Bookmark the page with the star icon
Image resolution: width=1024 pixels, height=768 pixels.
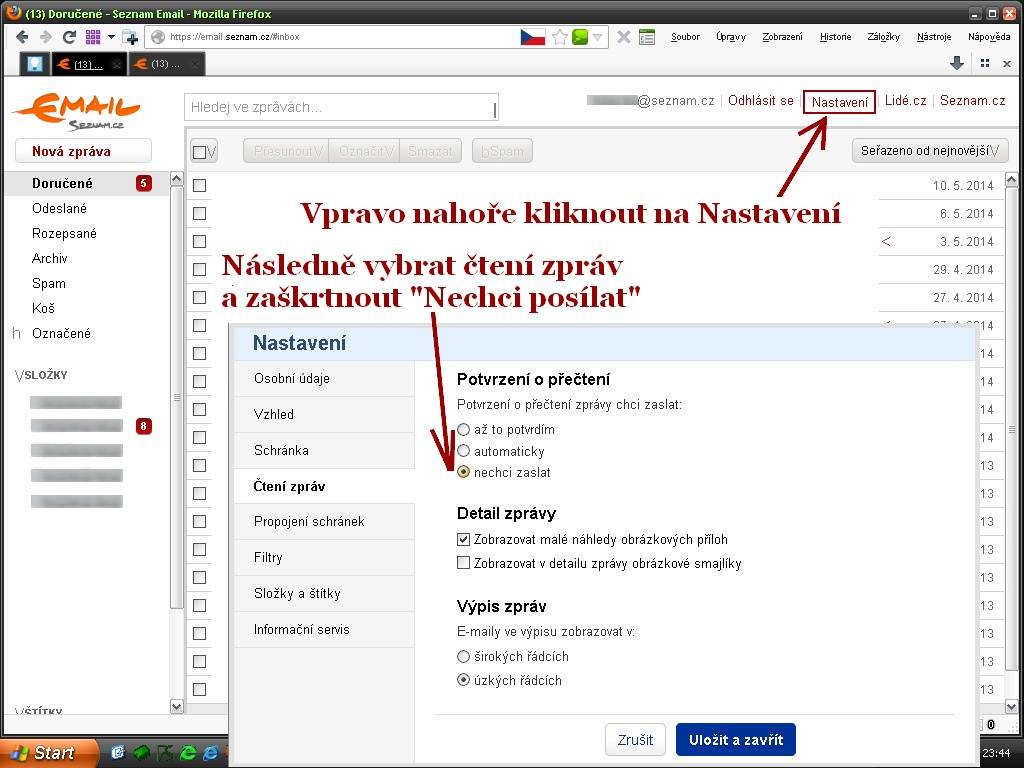(x=560, y=37)
